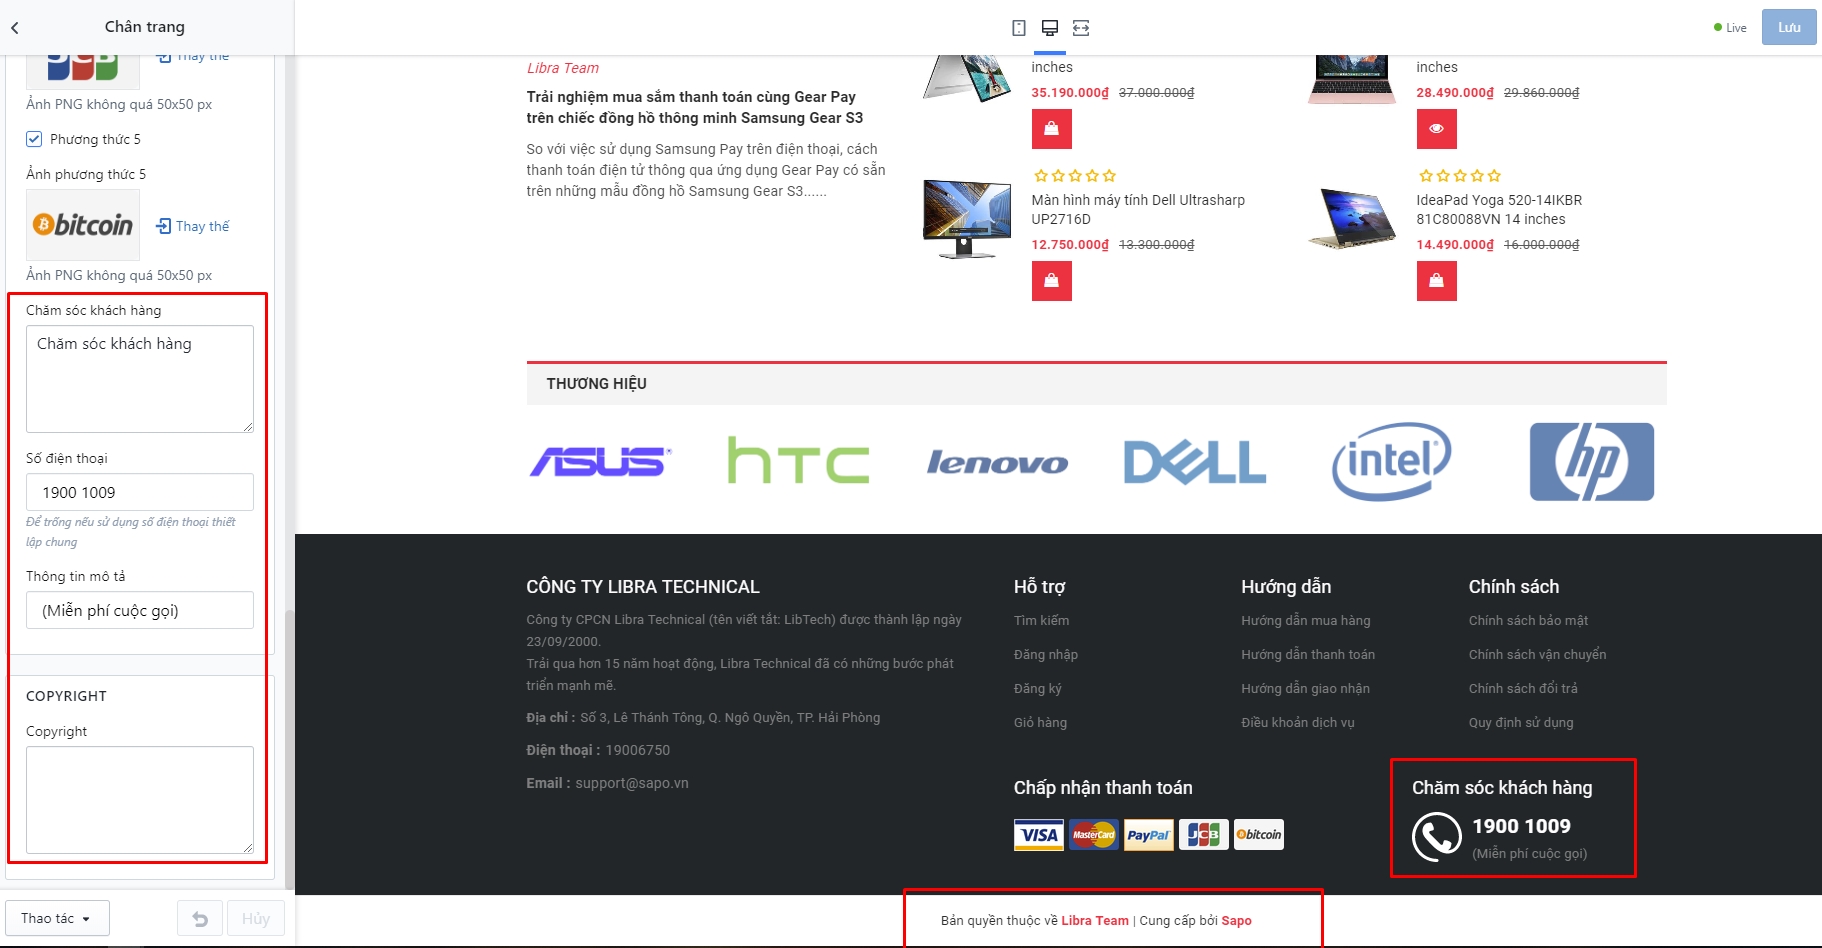Go back from the Chân trang panel

15,28
